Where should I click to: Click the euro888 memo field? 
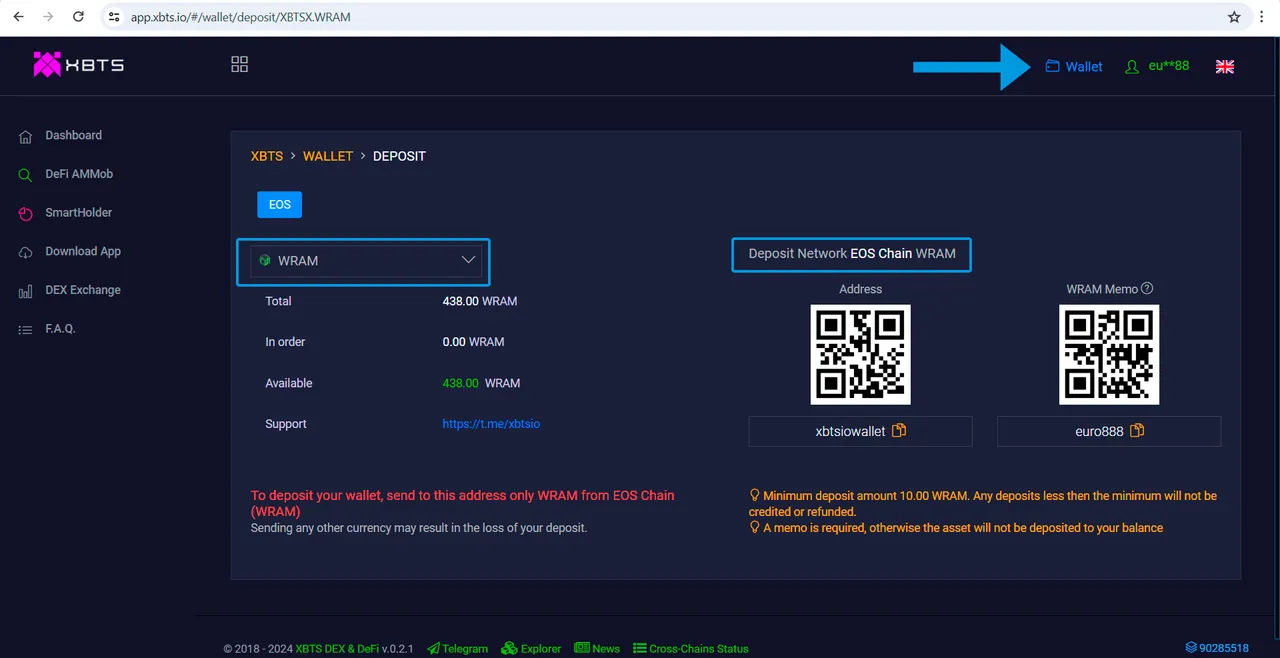[1109, 431]
